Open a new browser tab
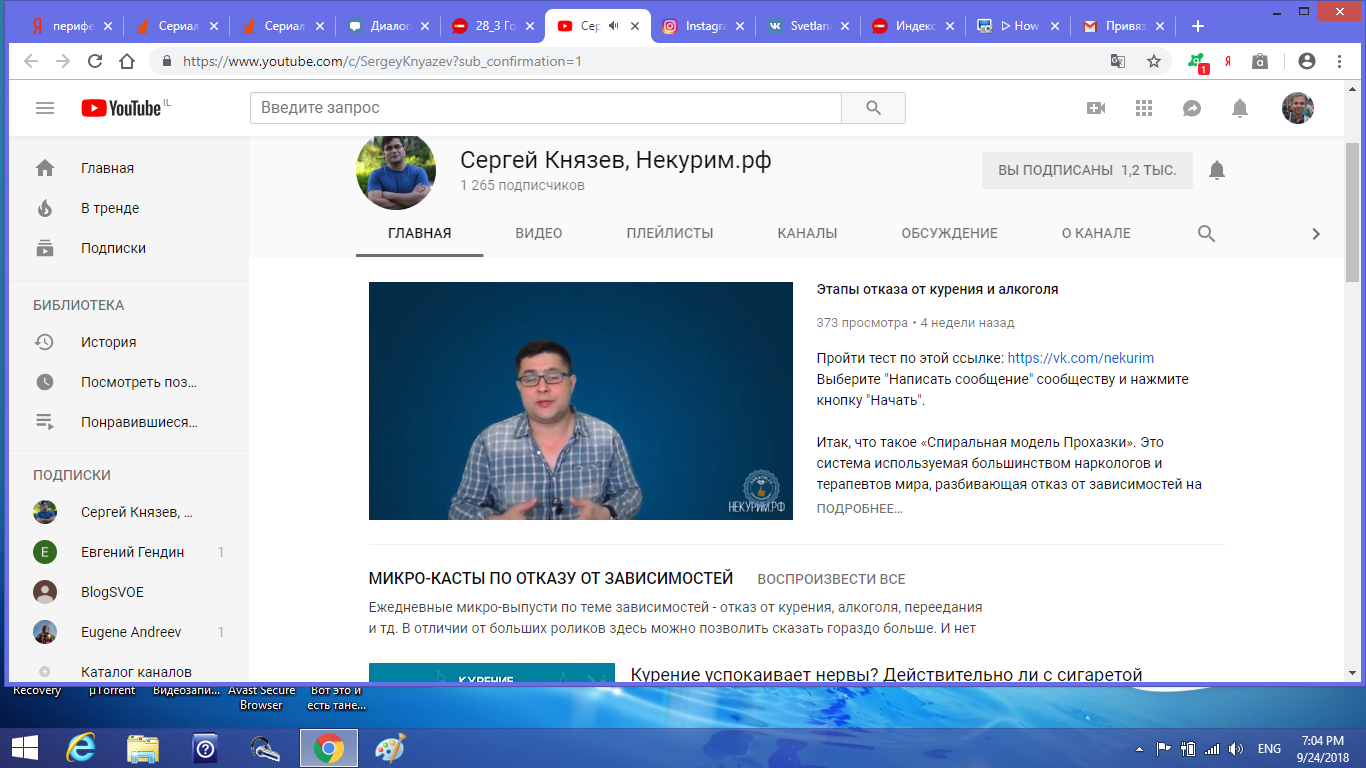 click(1198, 26)
